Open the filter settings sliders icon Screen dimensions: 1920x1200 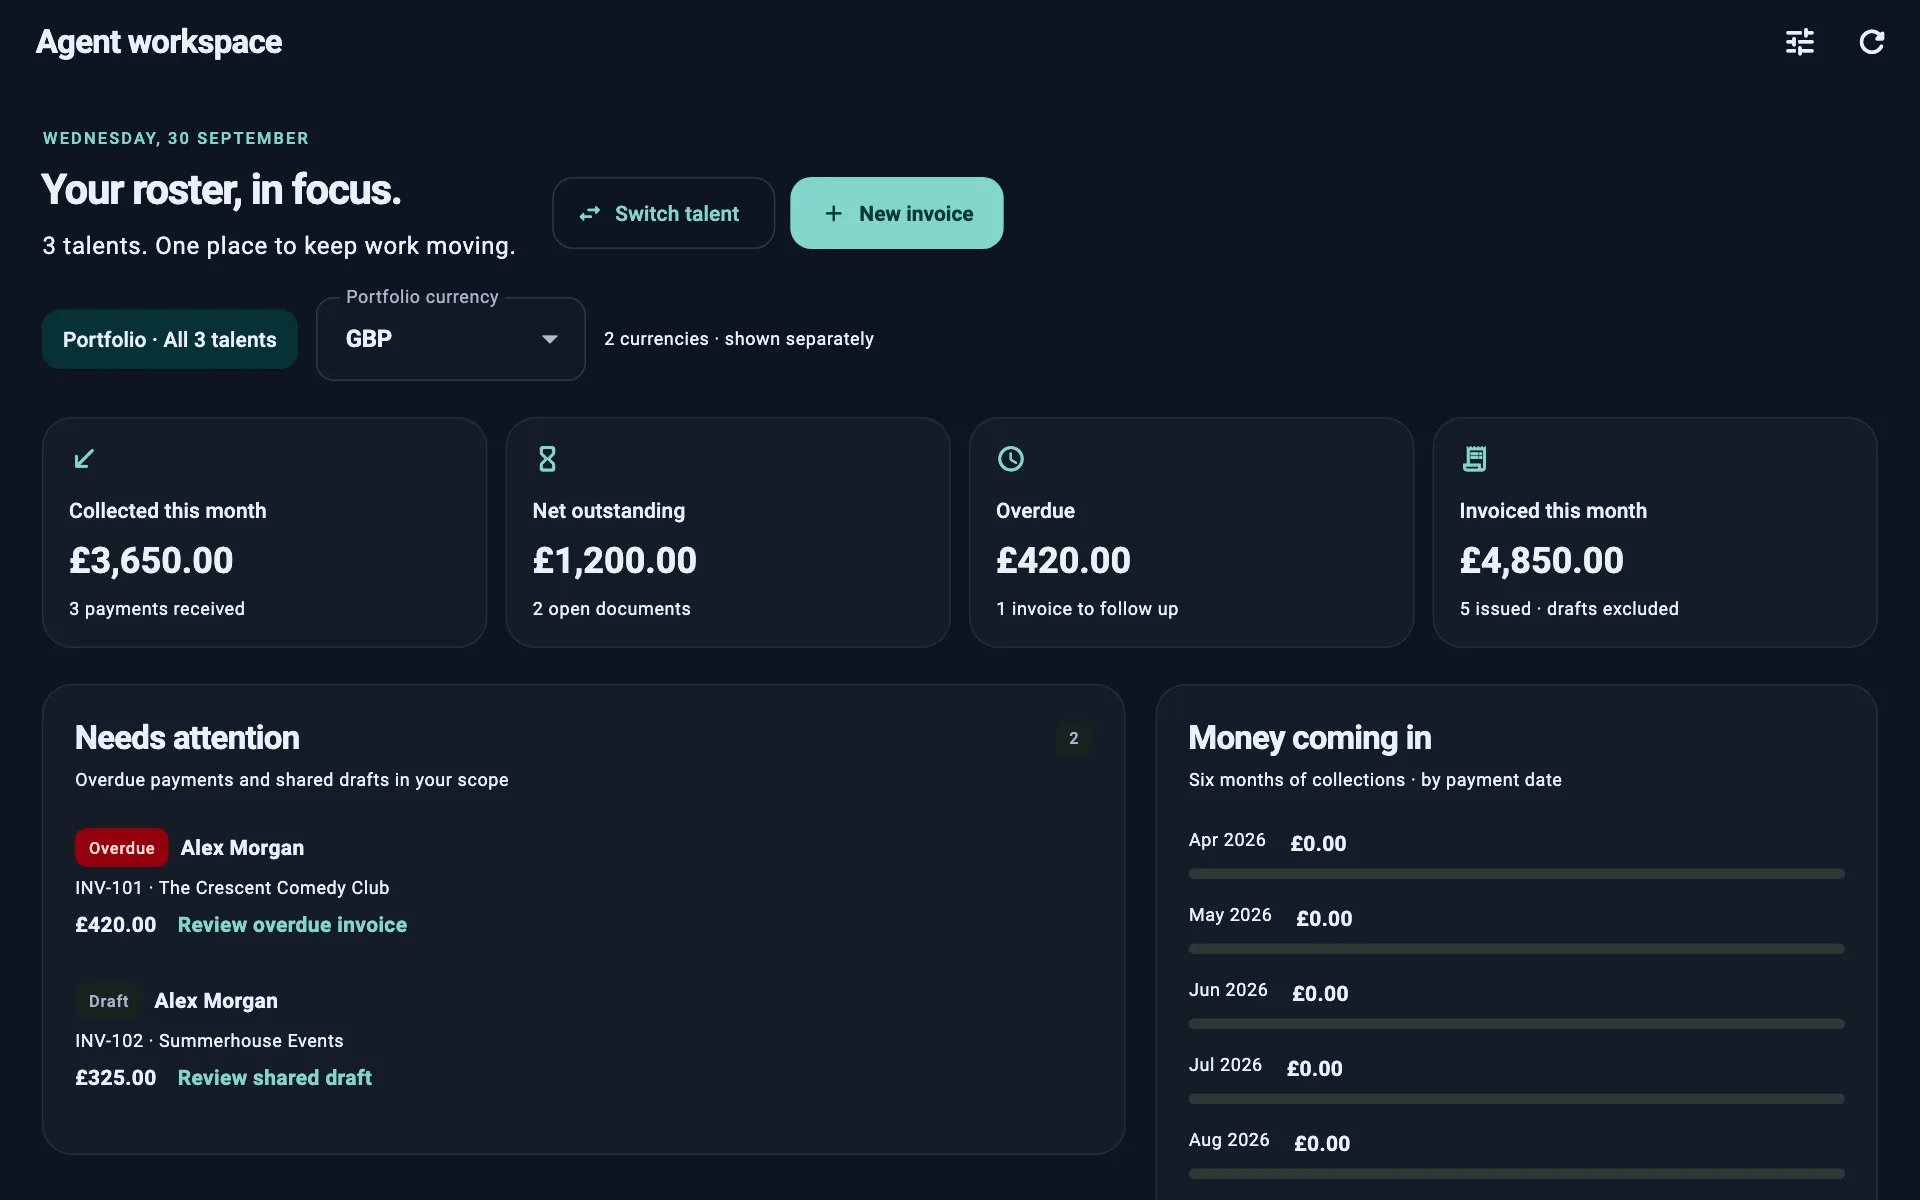(x=1800, y=42)
